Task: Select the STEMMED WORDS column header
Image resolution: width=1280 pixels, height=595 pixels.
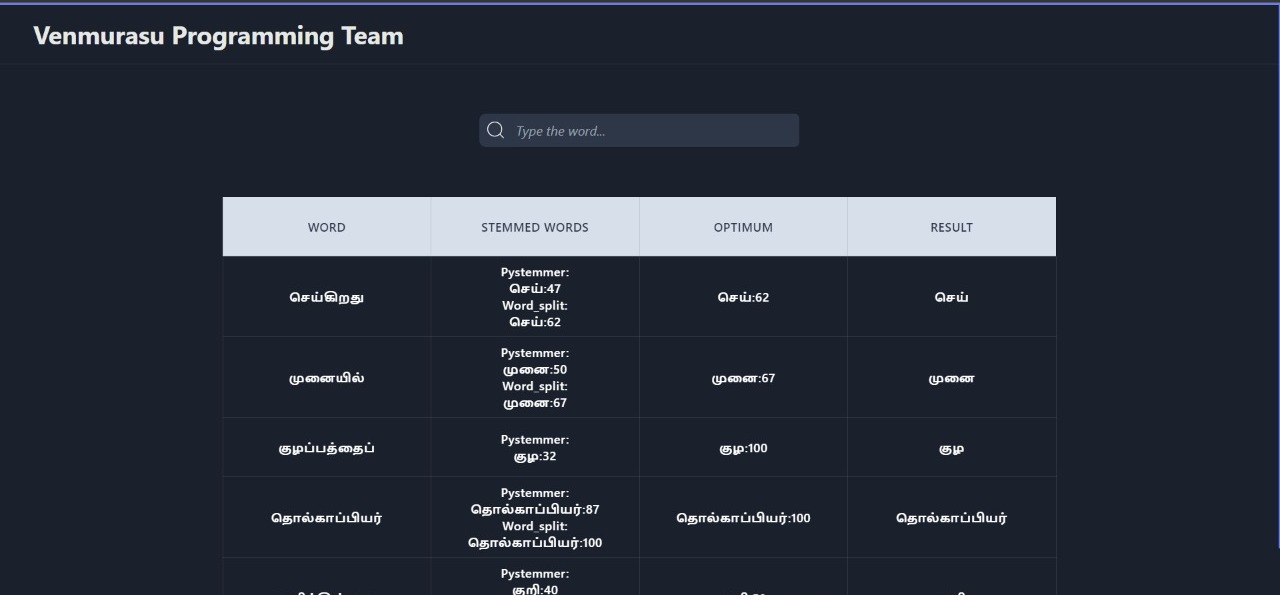Action: tap(535, 227)
